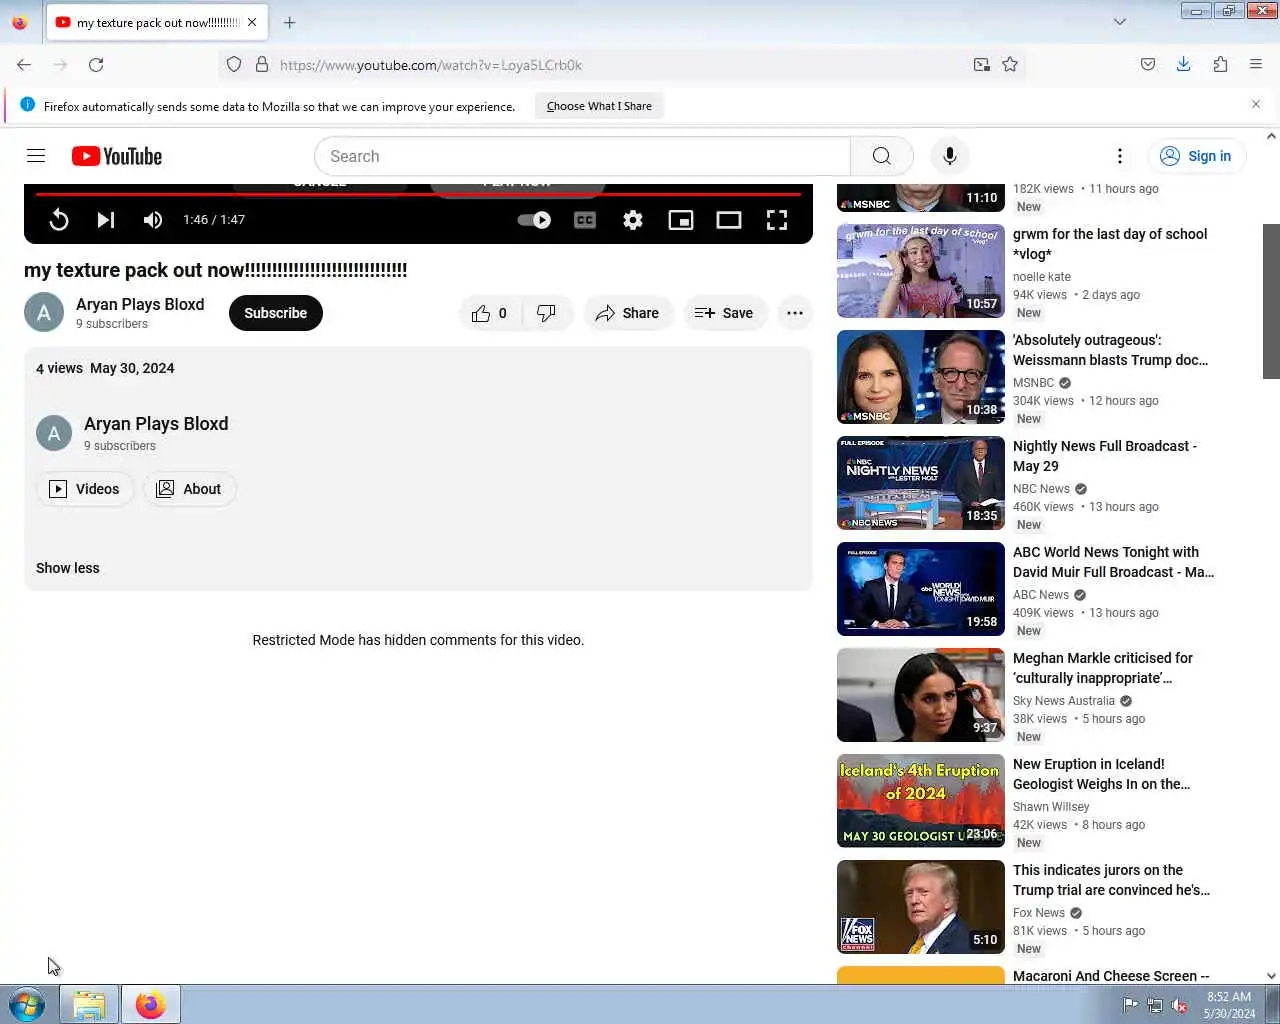Open File Explorer from the taskbar

click(89, 1004)
